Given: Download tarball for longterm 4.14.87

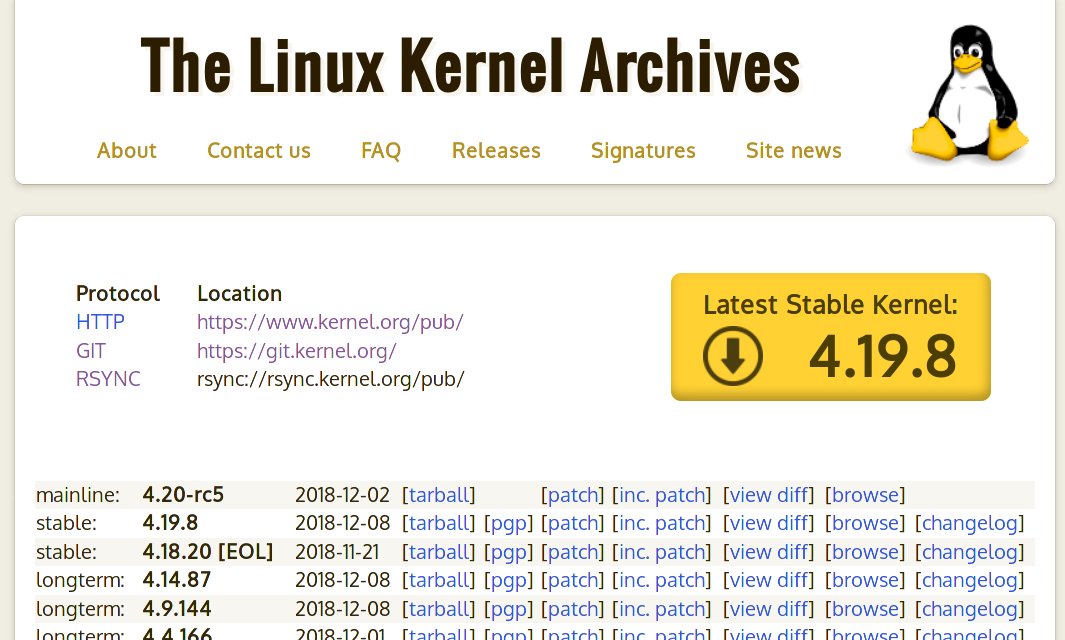Looking at the screenshot, I should pos(439,580).
